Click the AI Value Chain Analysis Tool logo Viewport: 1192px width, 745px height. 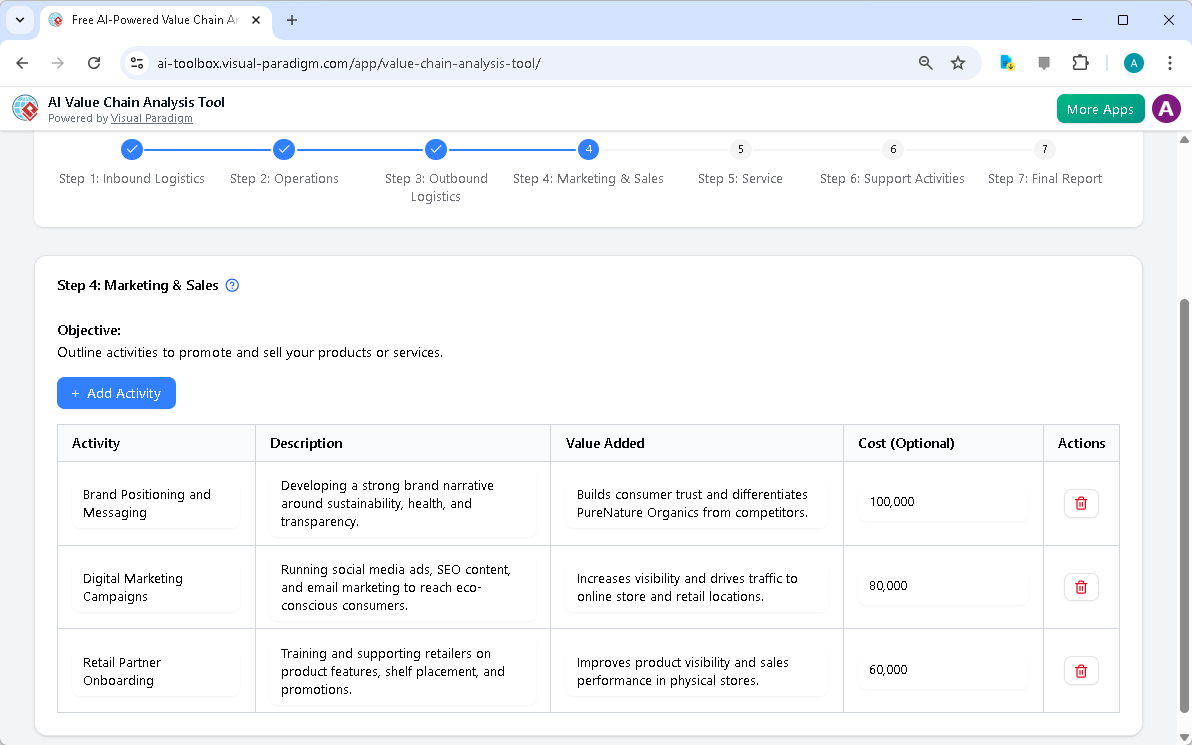24,108
